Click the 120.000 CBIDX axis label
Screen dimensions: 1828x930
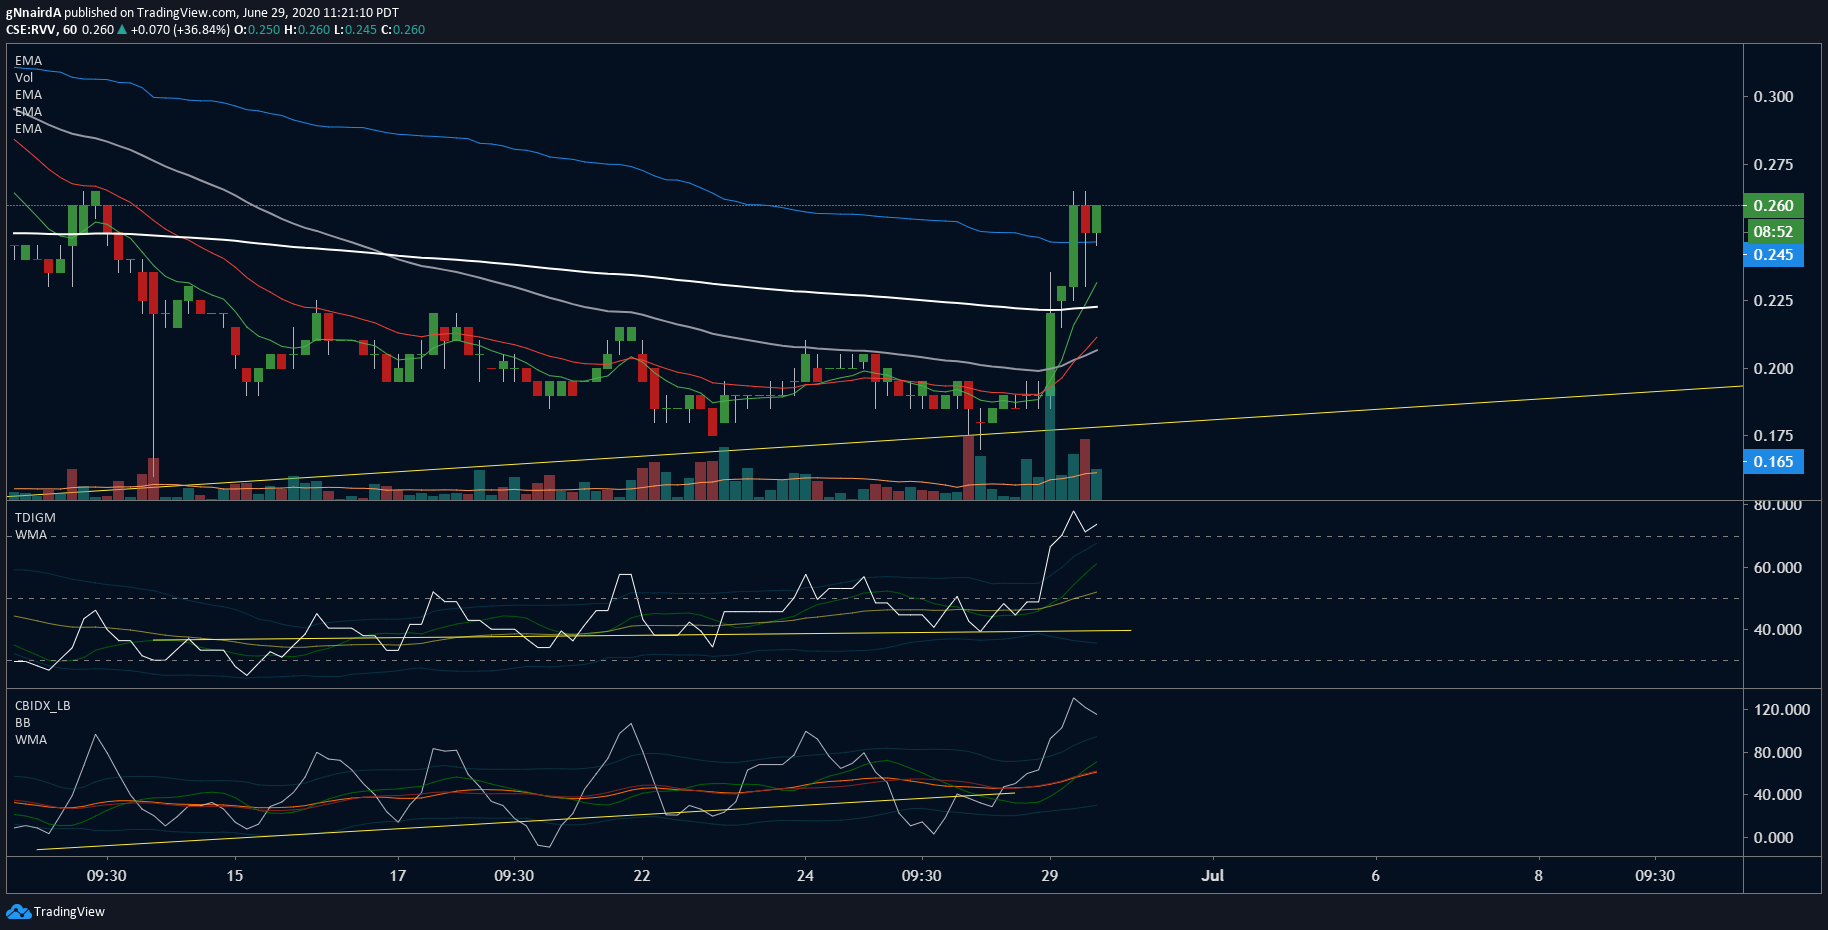(x=1781, y=710)
